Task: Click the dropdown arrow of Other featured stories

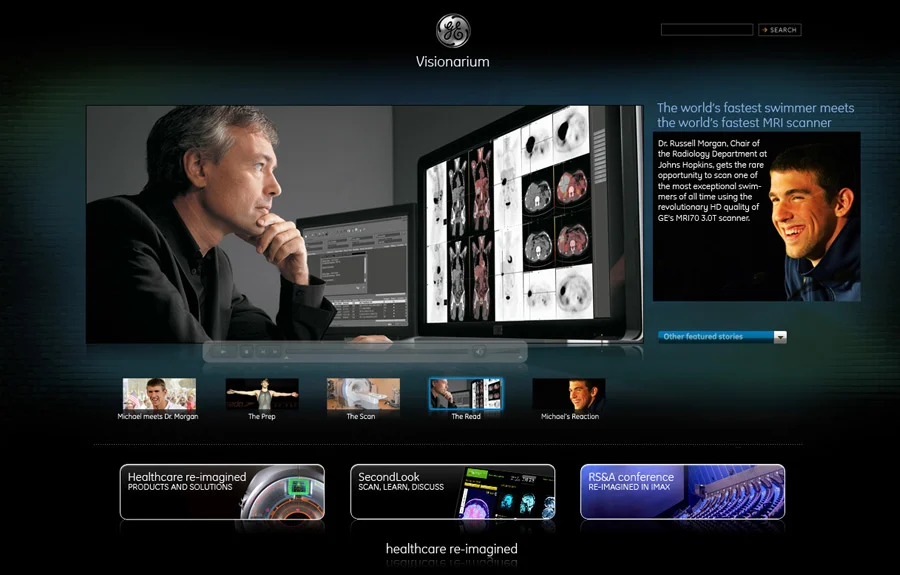Action: coord(780,337)
